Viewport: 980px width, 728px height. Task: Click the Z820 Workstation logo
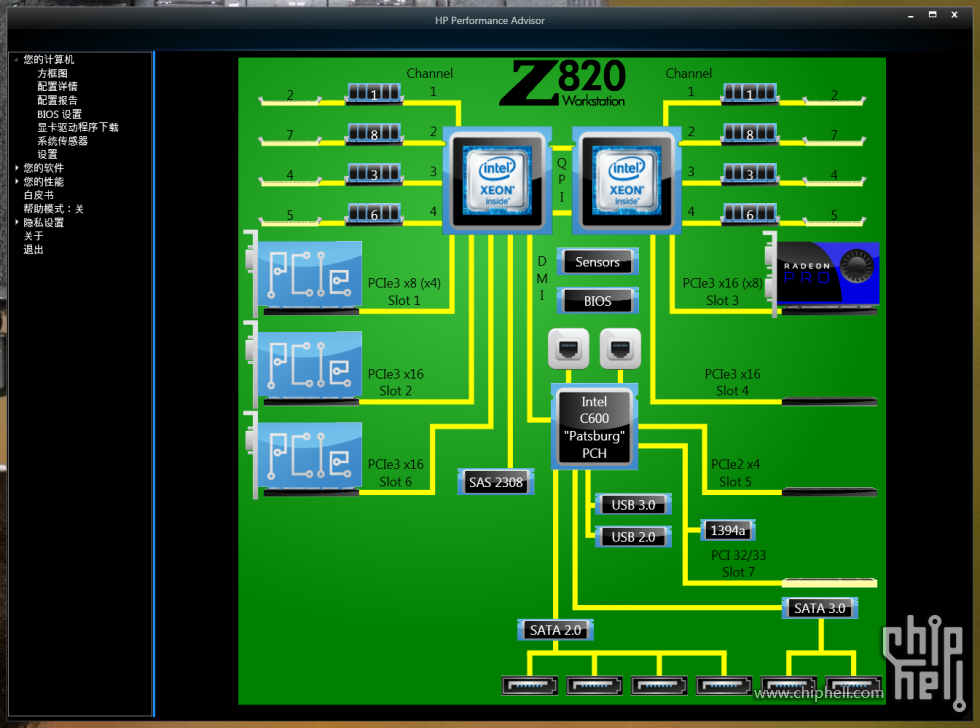coord(562,83)
